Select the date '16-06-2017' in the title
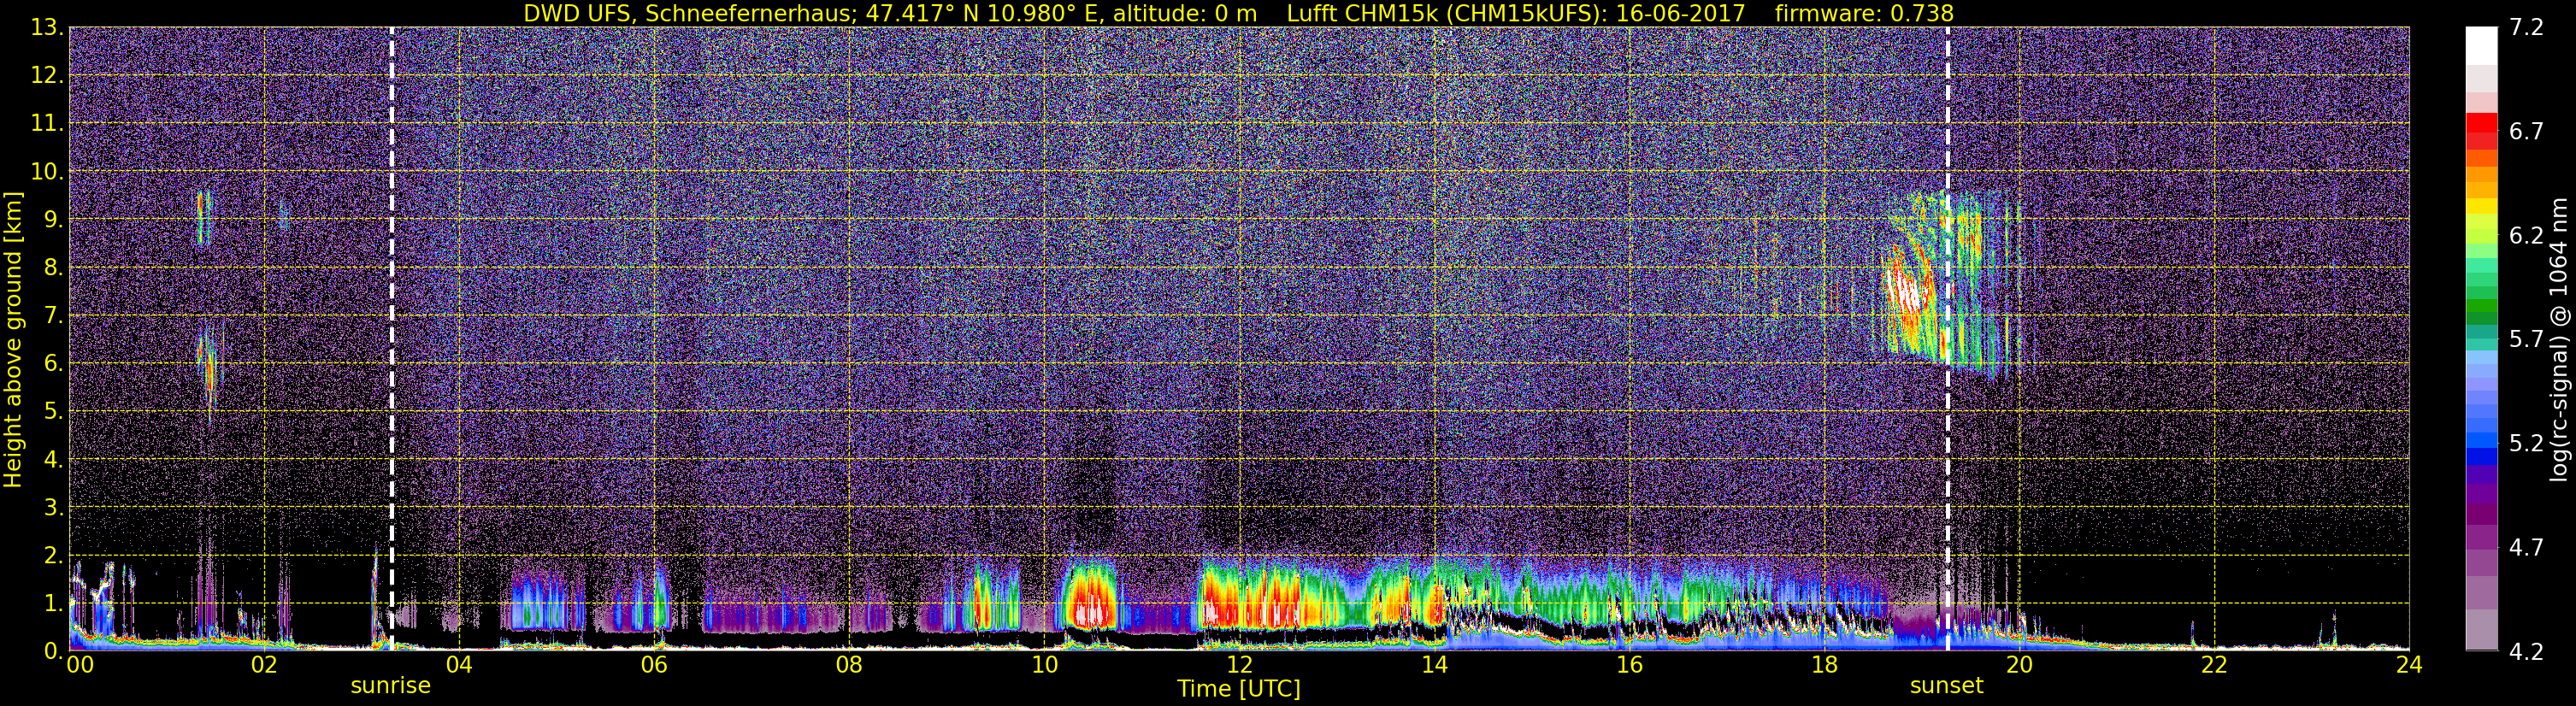The height and width of the screenshot is (706, 2576). 1680,13
